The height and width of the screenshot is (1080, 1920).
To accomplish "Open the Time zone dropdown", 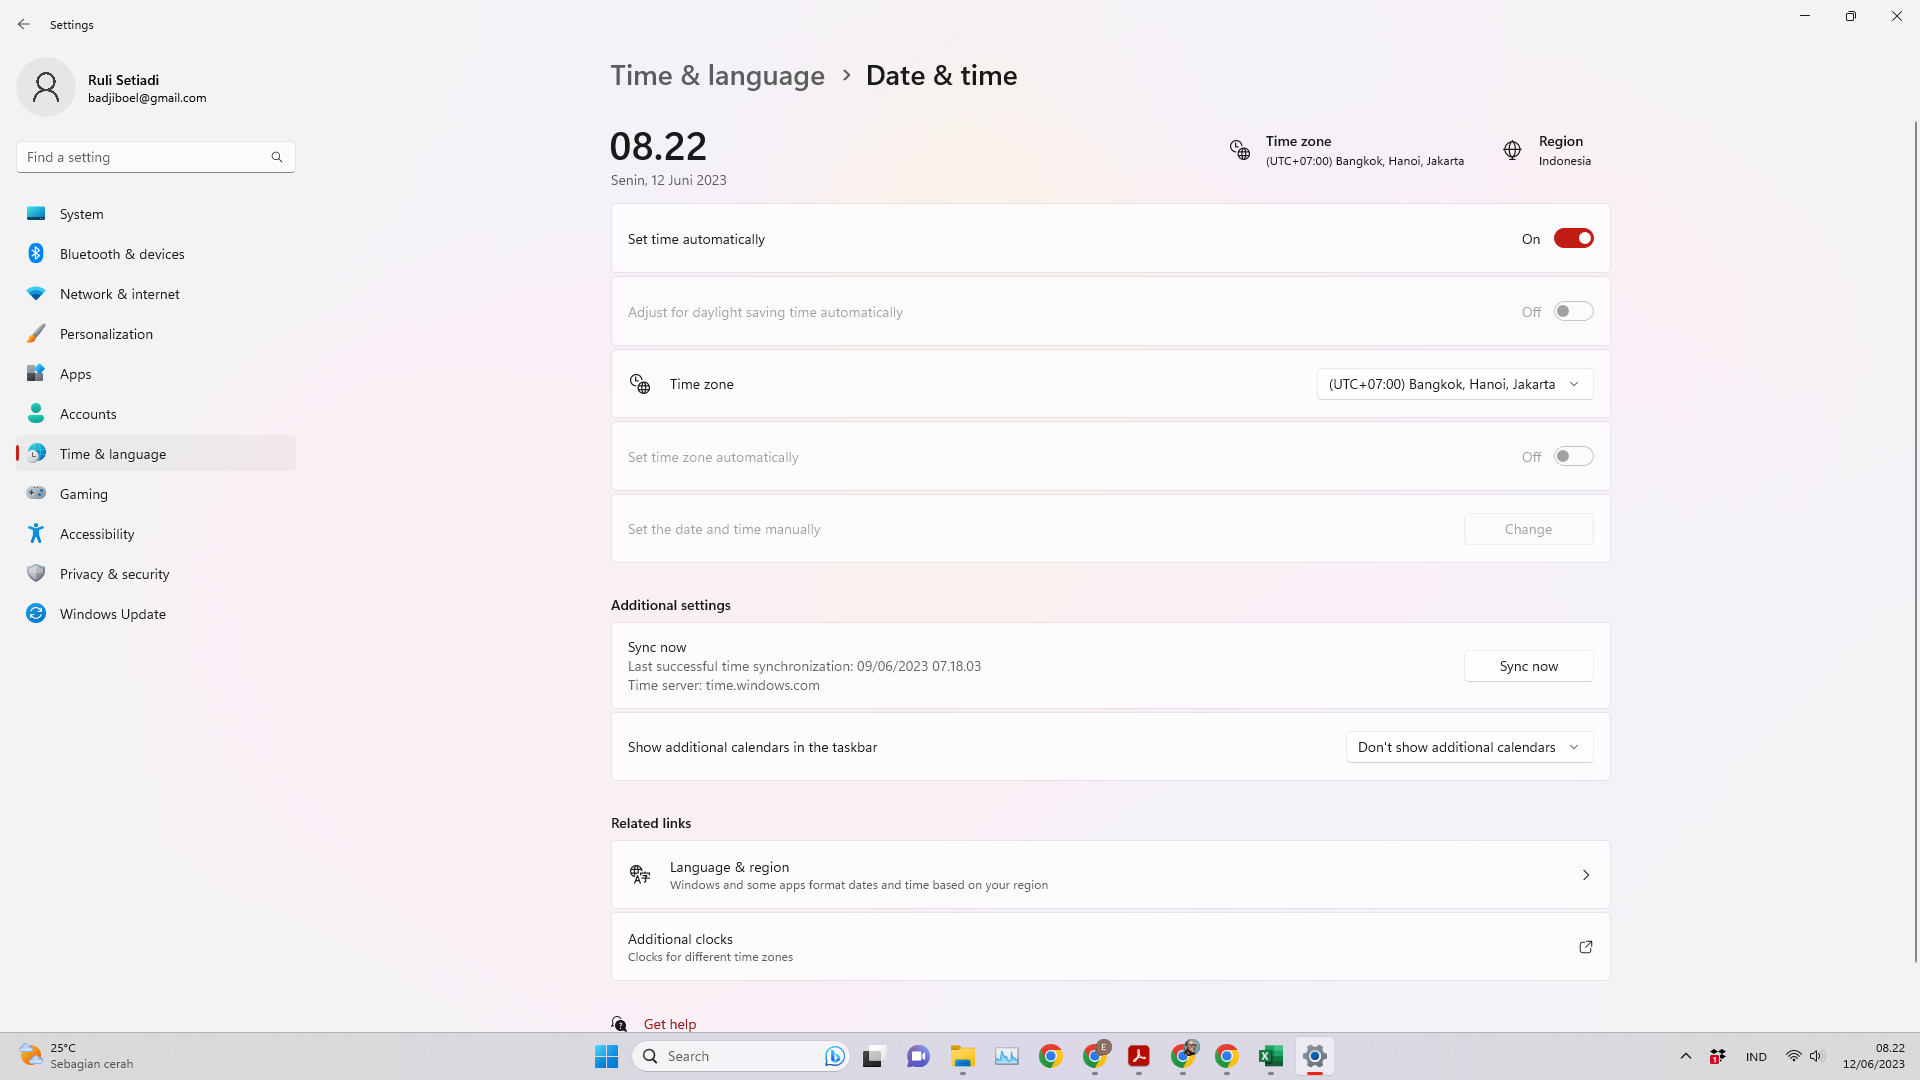I will [1455, 383].
